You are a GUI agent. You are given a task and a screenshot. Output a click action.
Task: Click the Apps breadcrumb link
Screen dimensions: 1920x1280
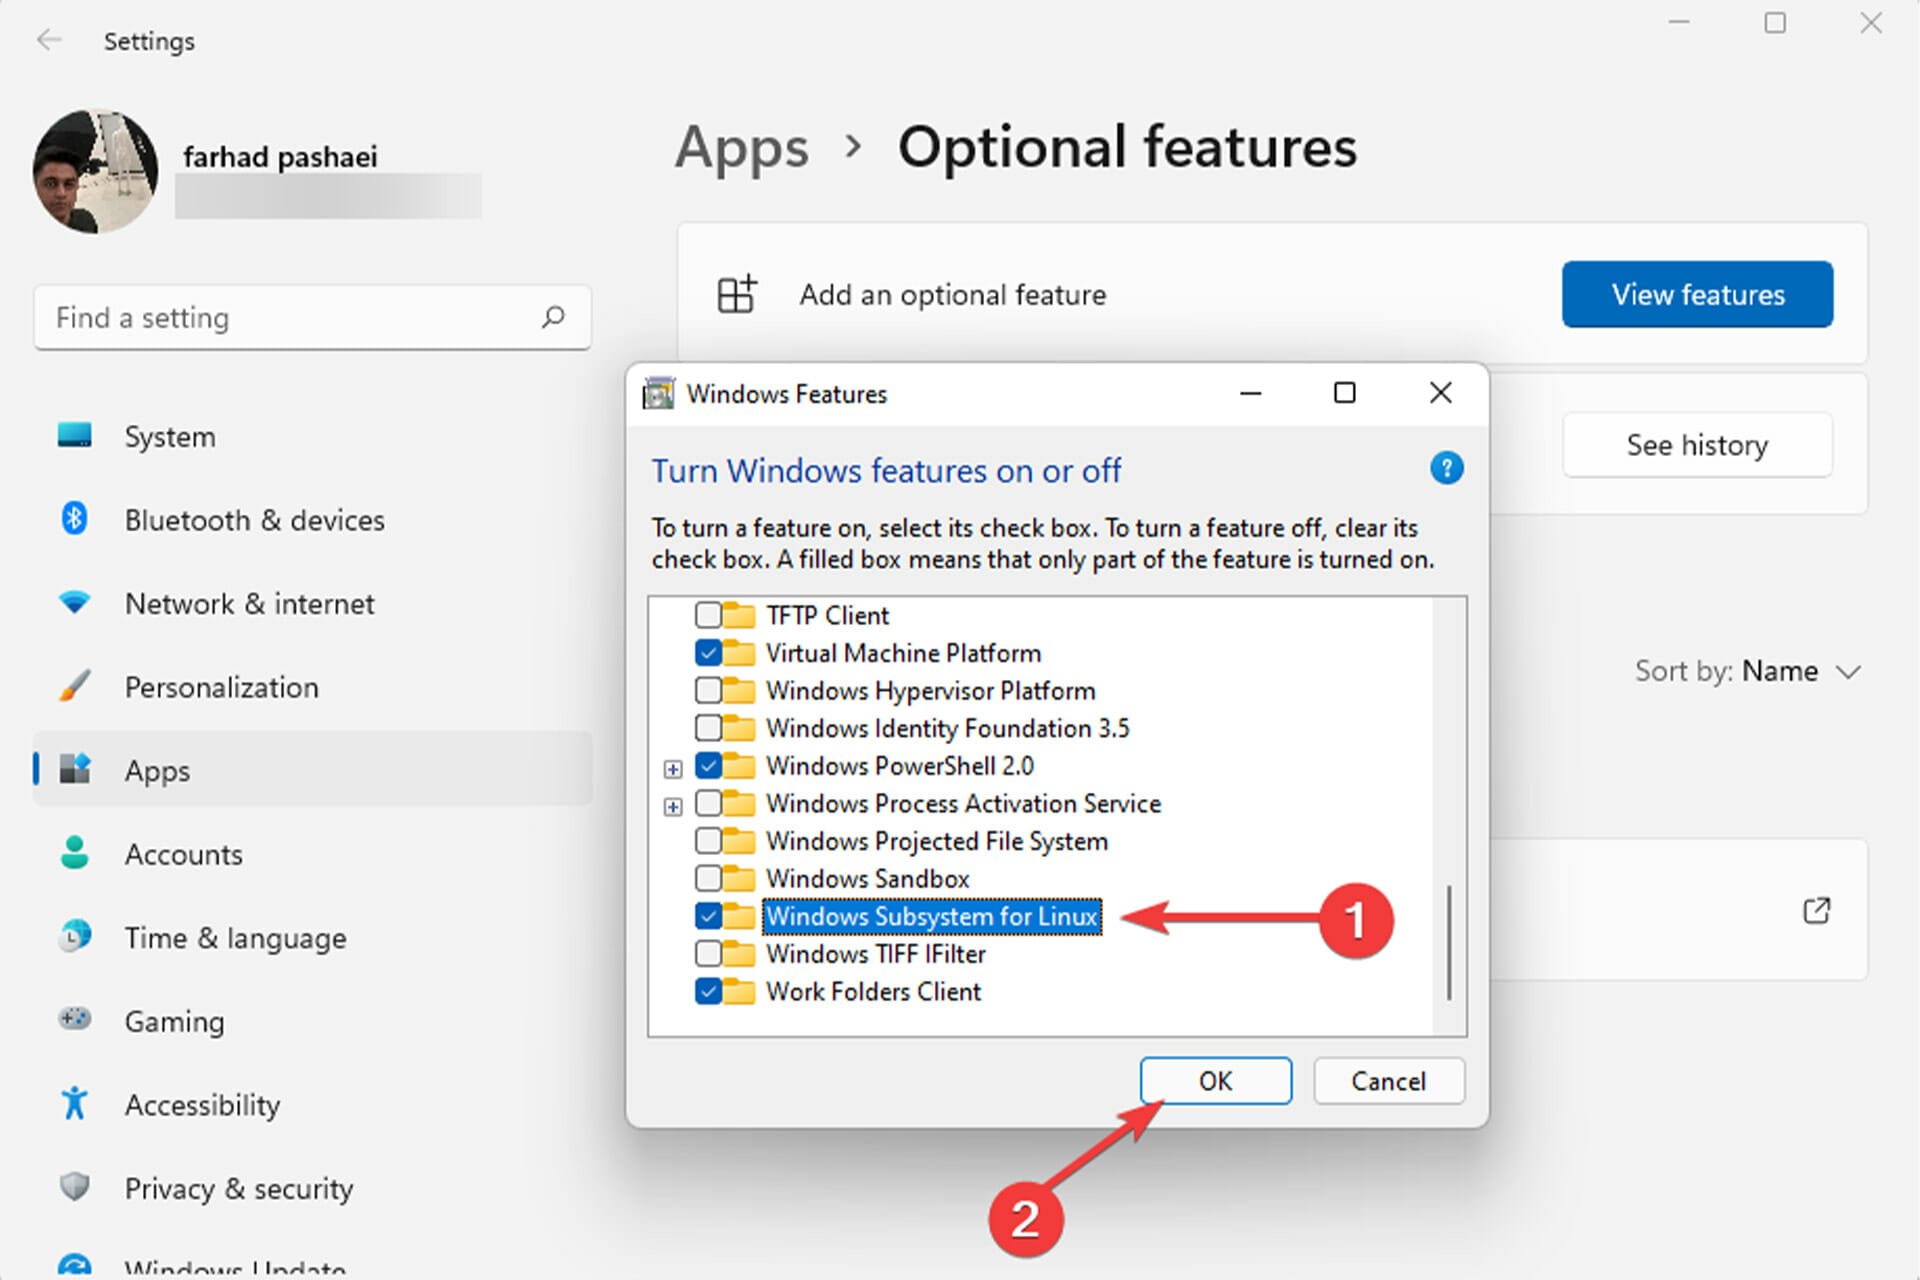coord(741,148)
